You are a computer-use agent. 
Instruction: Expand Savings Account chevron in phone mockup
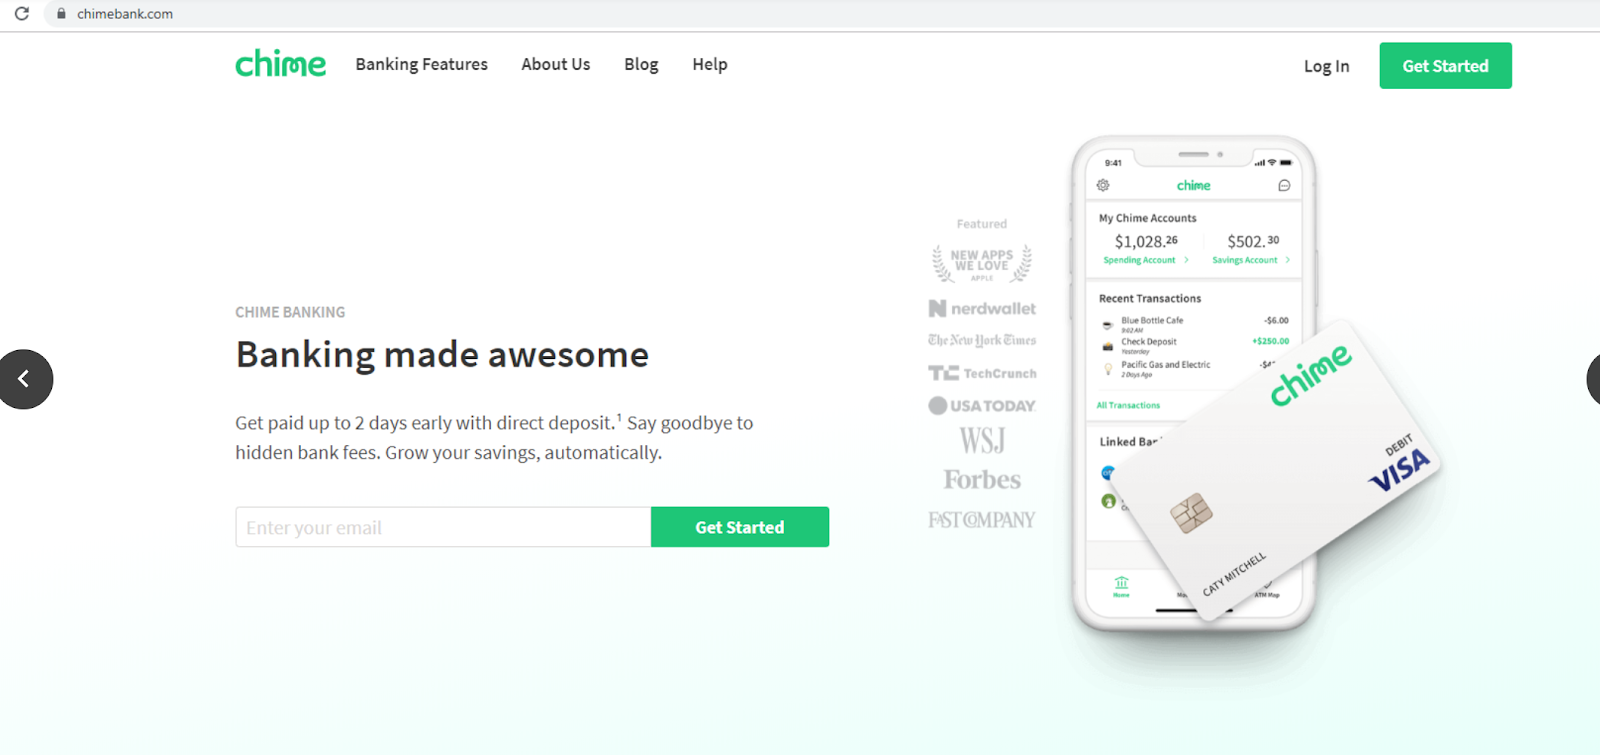tap(1287, 260)
